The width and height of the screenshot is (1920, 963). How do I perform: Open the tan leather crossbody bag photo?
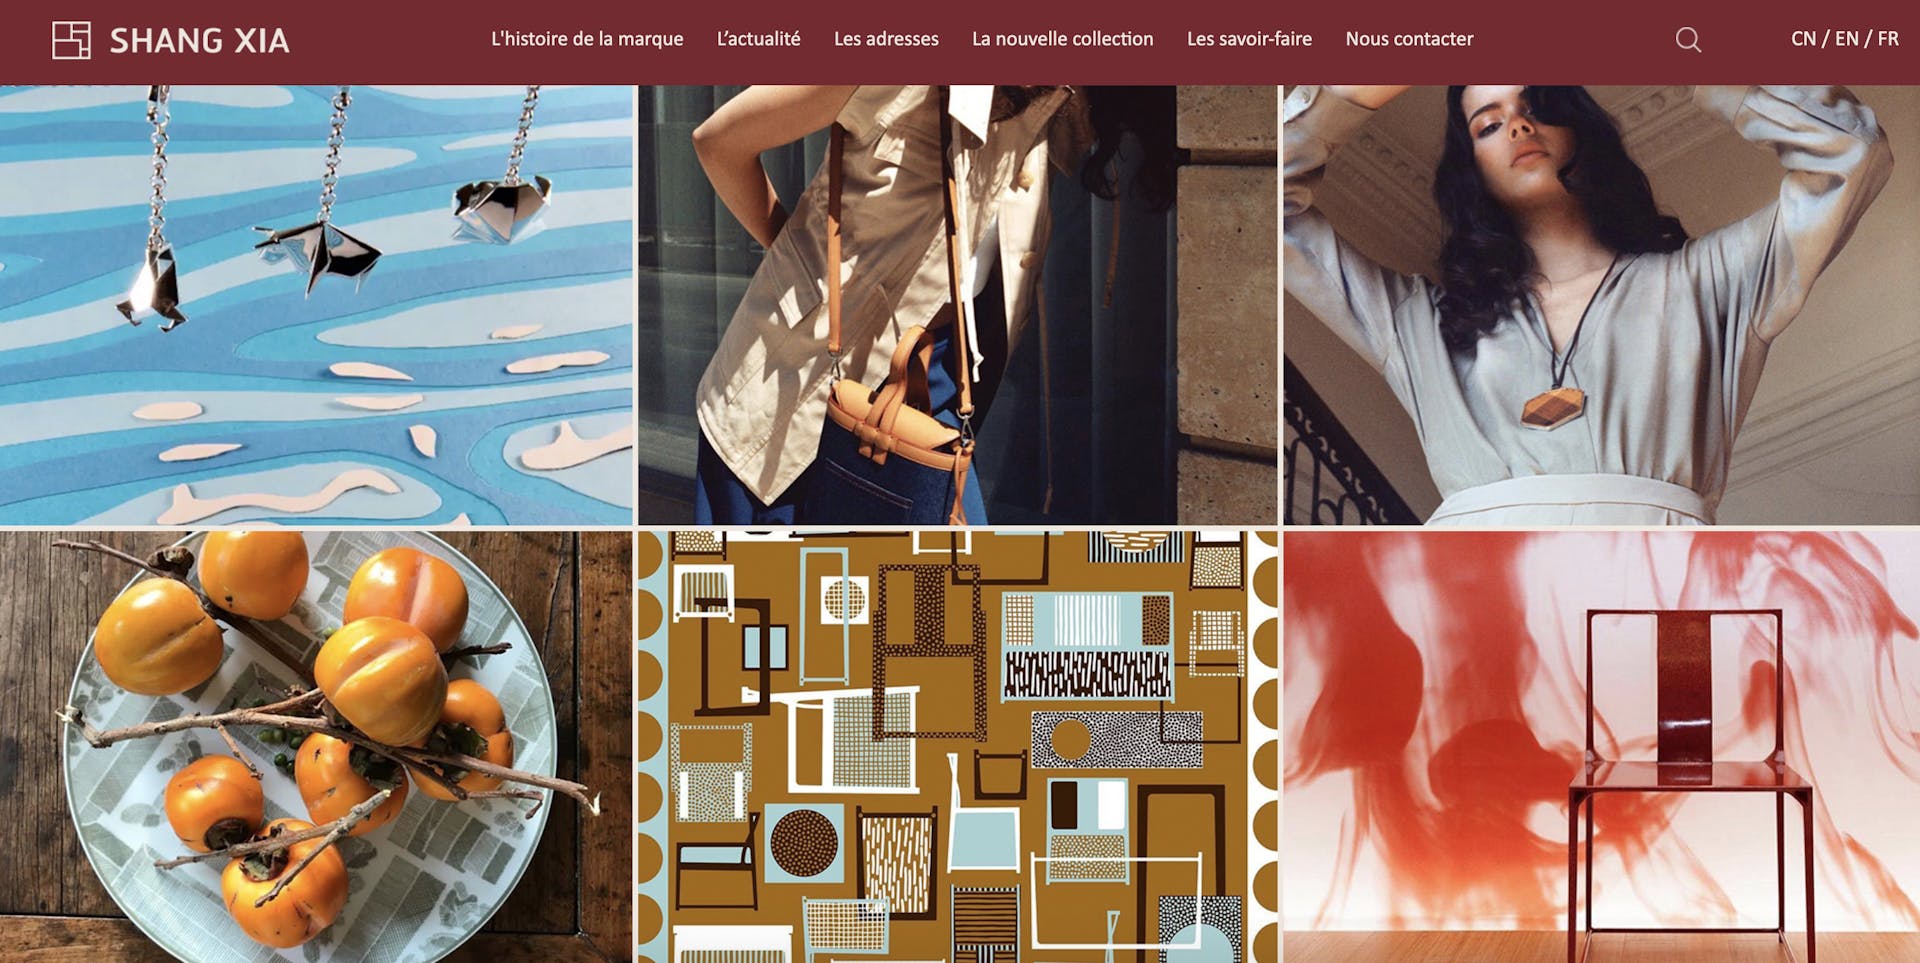click(958, 305)
